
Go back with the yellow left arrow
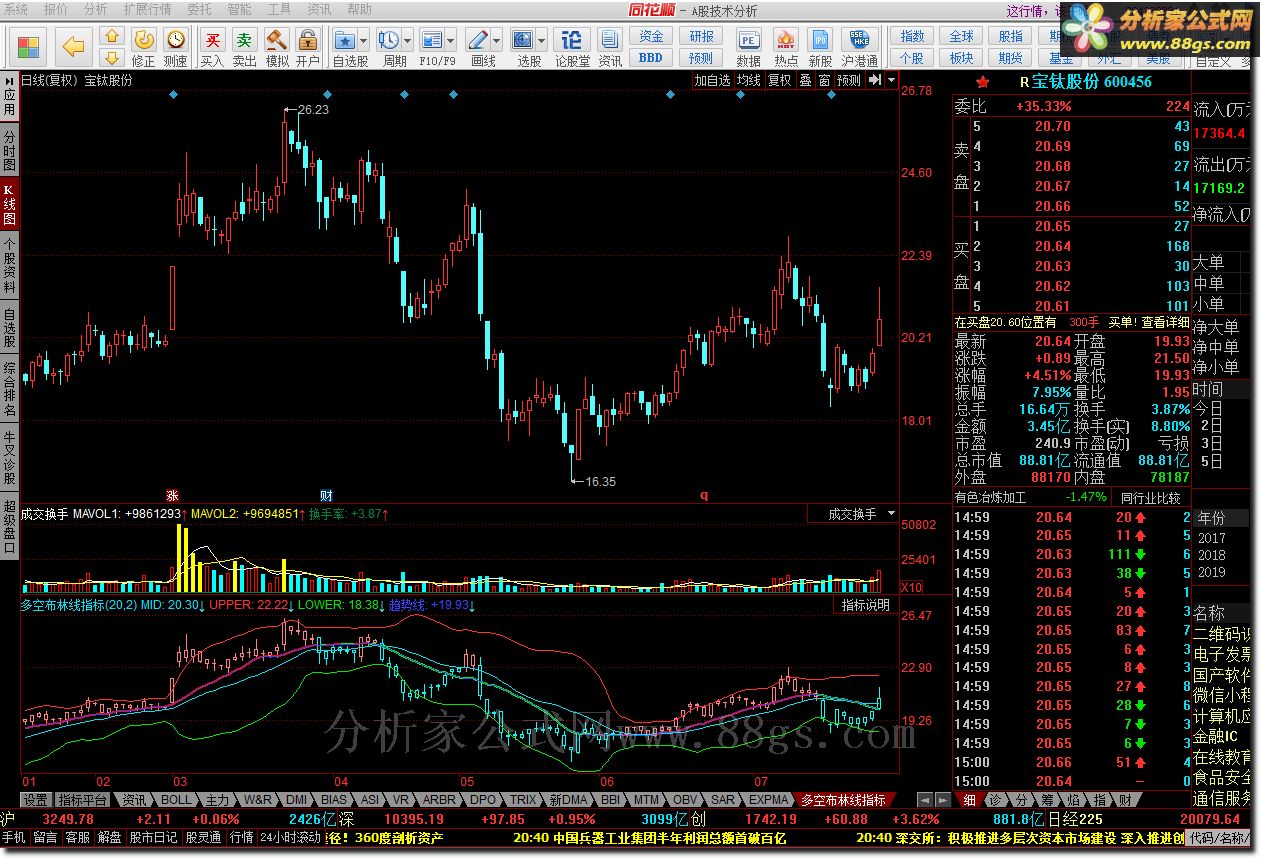(75, 46)
